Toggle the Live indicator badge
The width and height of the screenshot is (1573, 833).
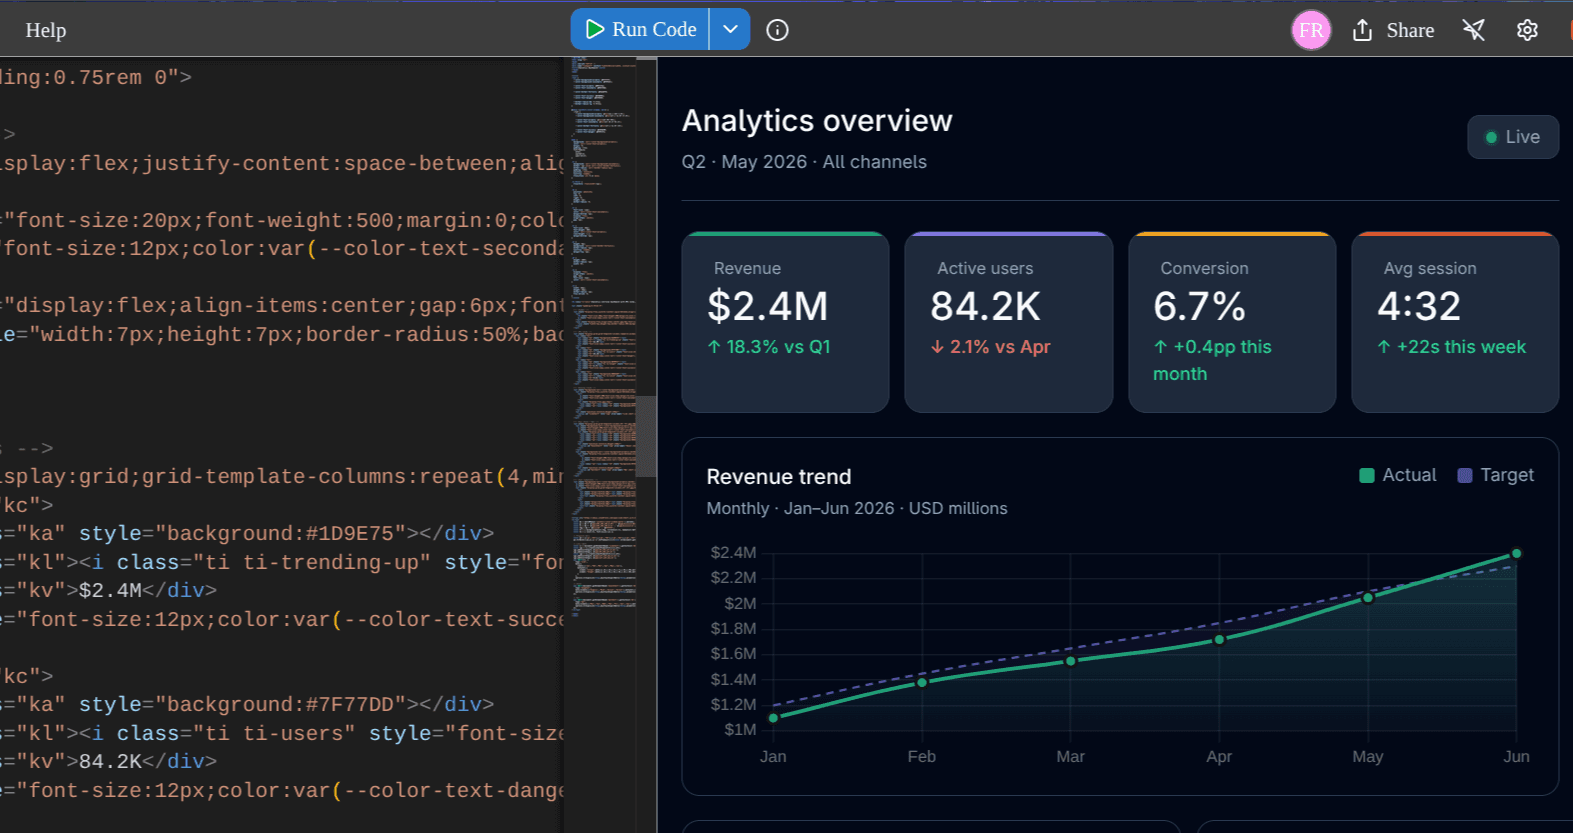click(x=1513, y=137)
